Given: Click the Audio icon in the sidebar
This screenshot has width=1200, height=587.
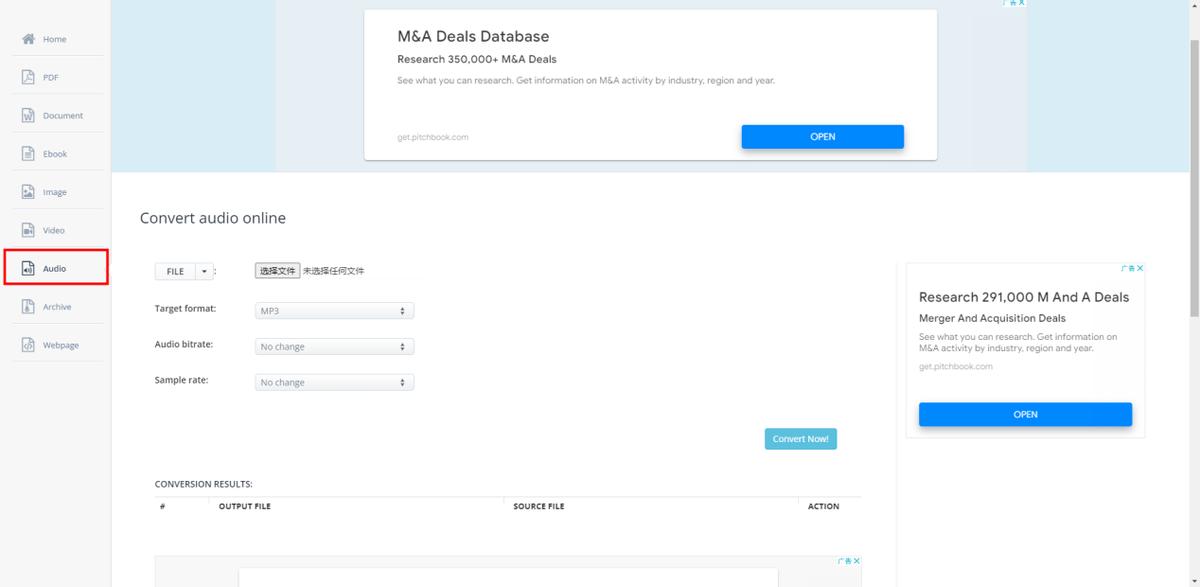Looking at the screenshot, I should tap(29, 269).
